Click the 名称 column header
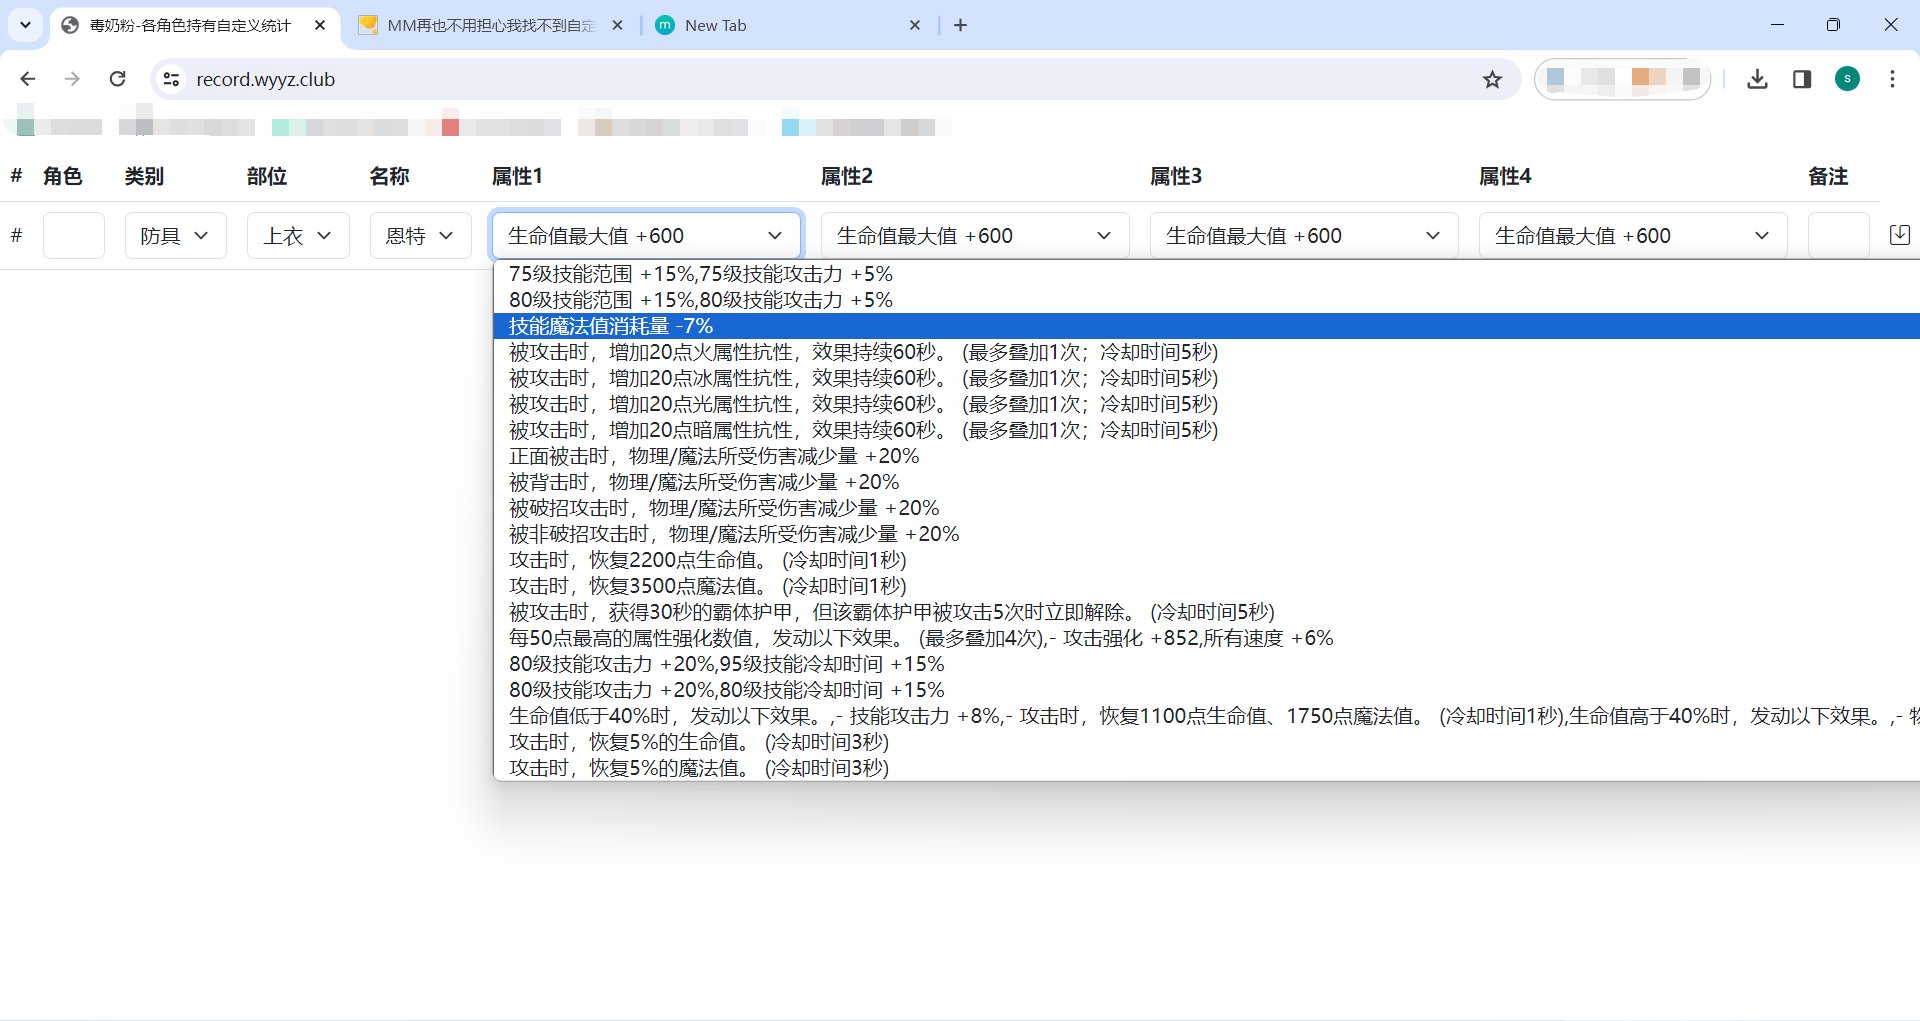Viewport: 1920px width, 1021px height. [389, 176]
